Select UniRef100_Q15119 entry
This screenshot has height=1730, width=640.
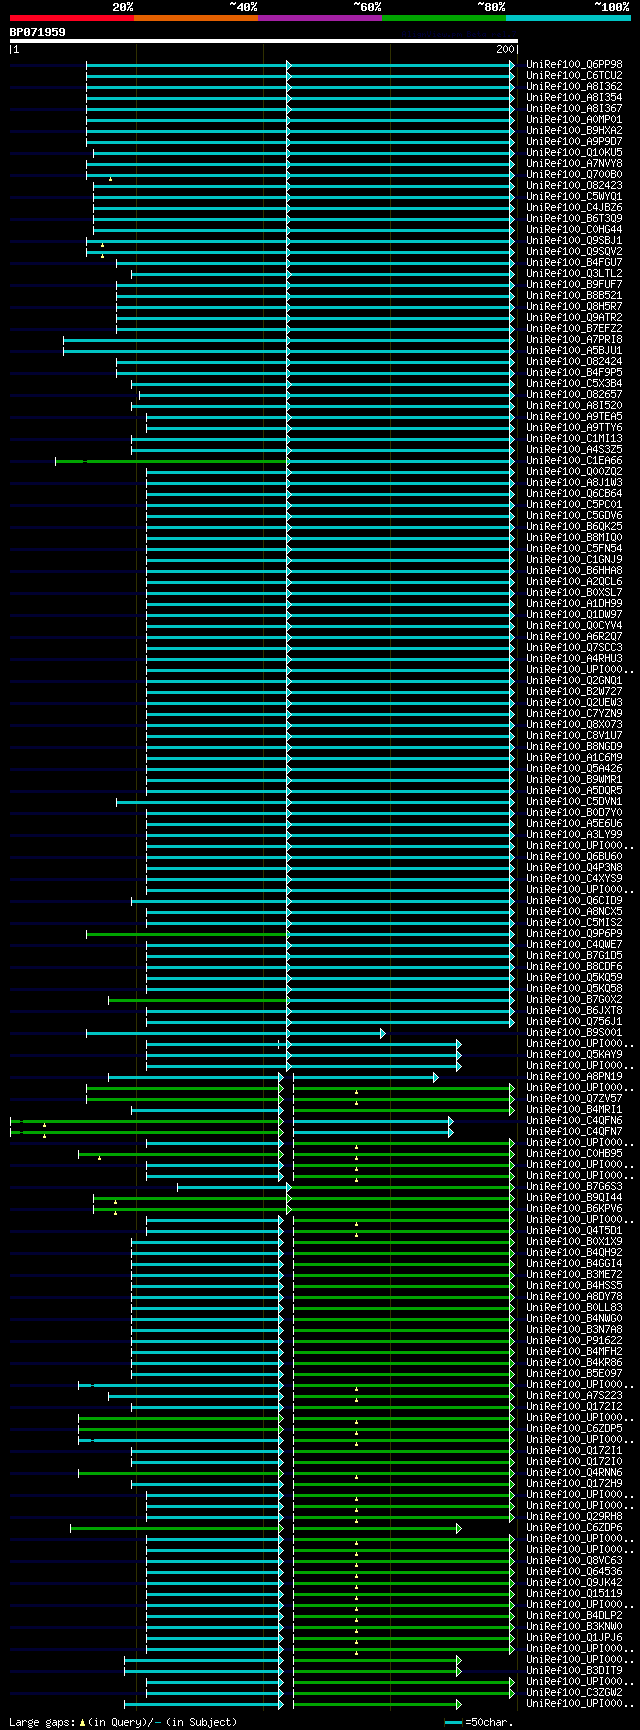coord(574,1593)
